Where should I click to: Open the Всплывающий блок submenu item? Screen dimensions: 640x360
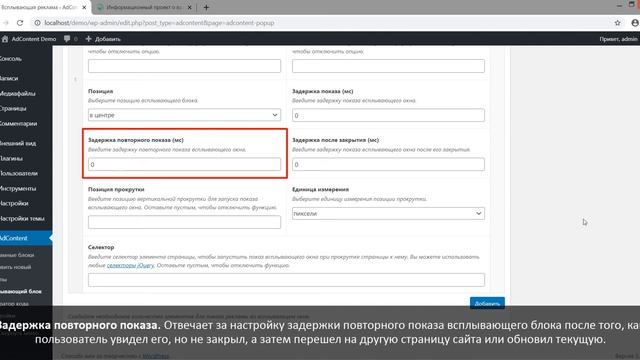pyautogui.click(x=21, y=291)
